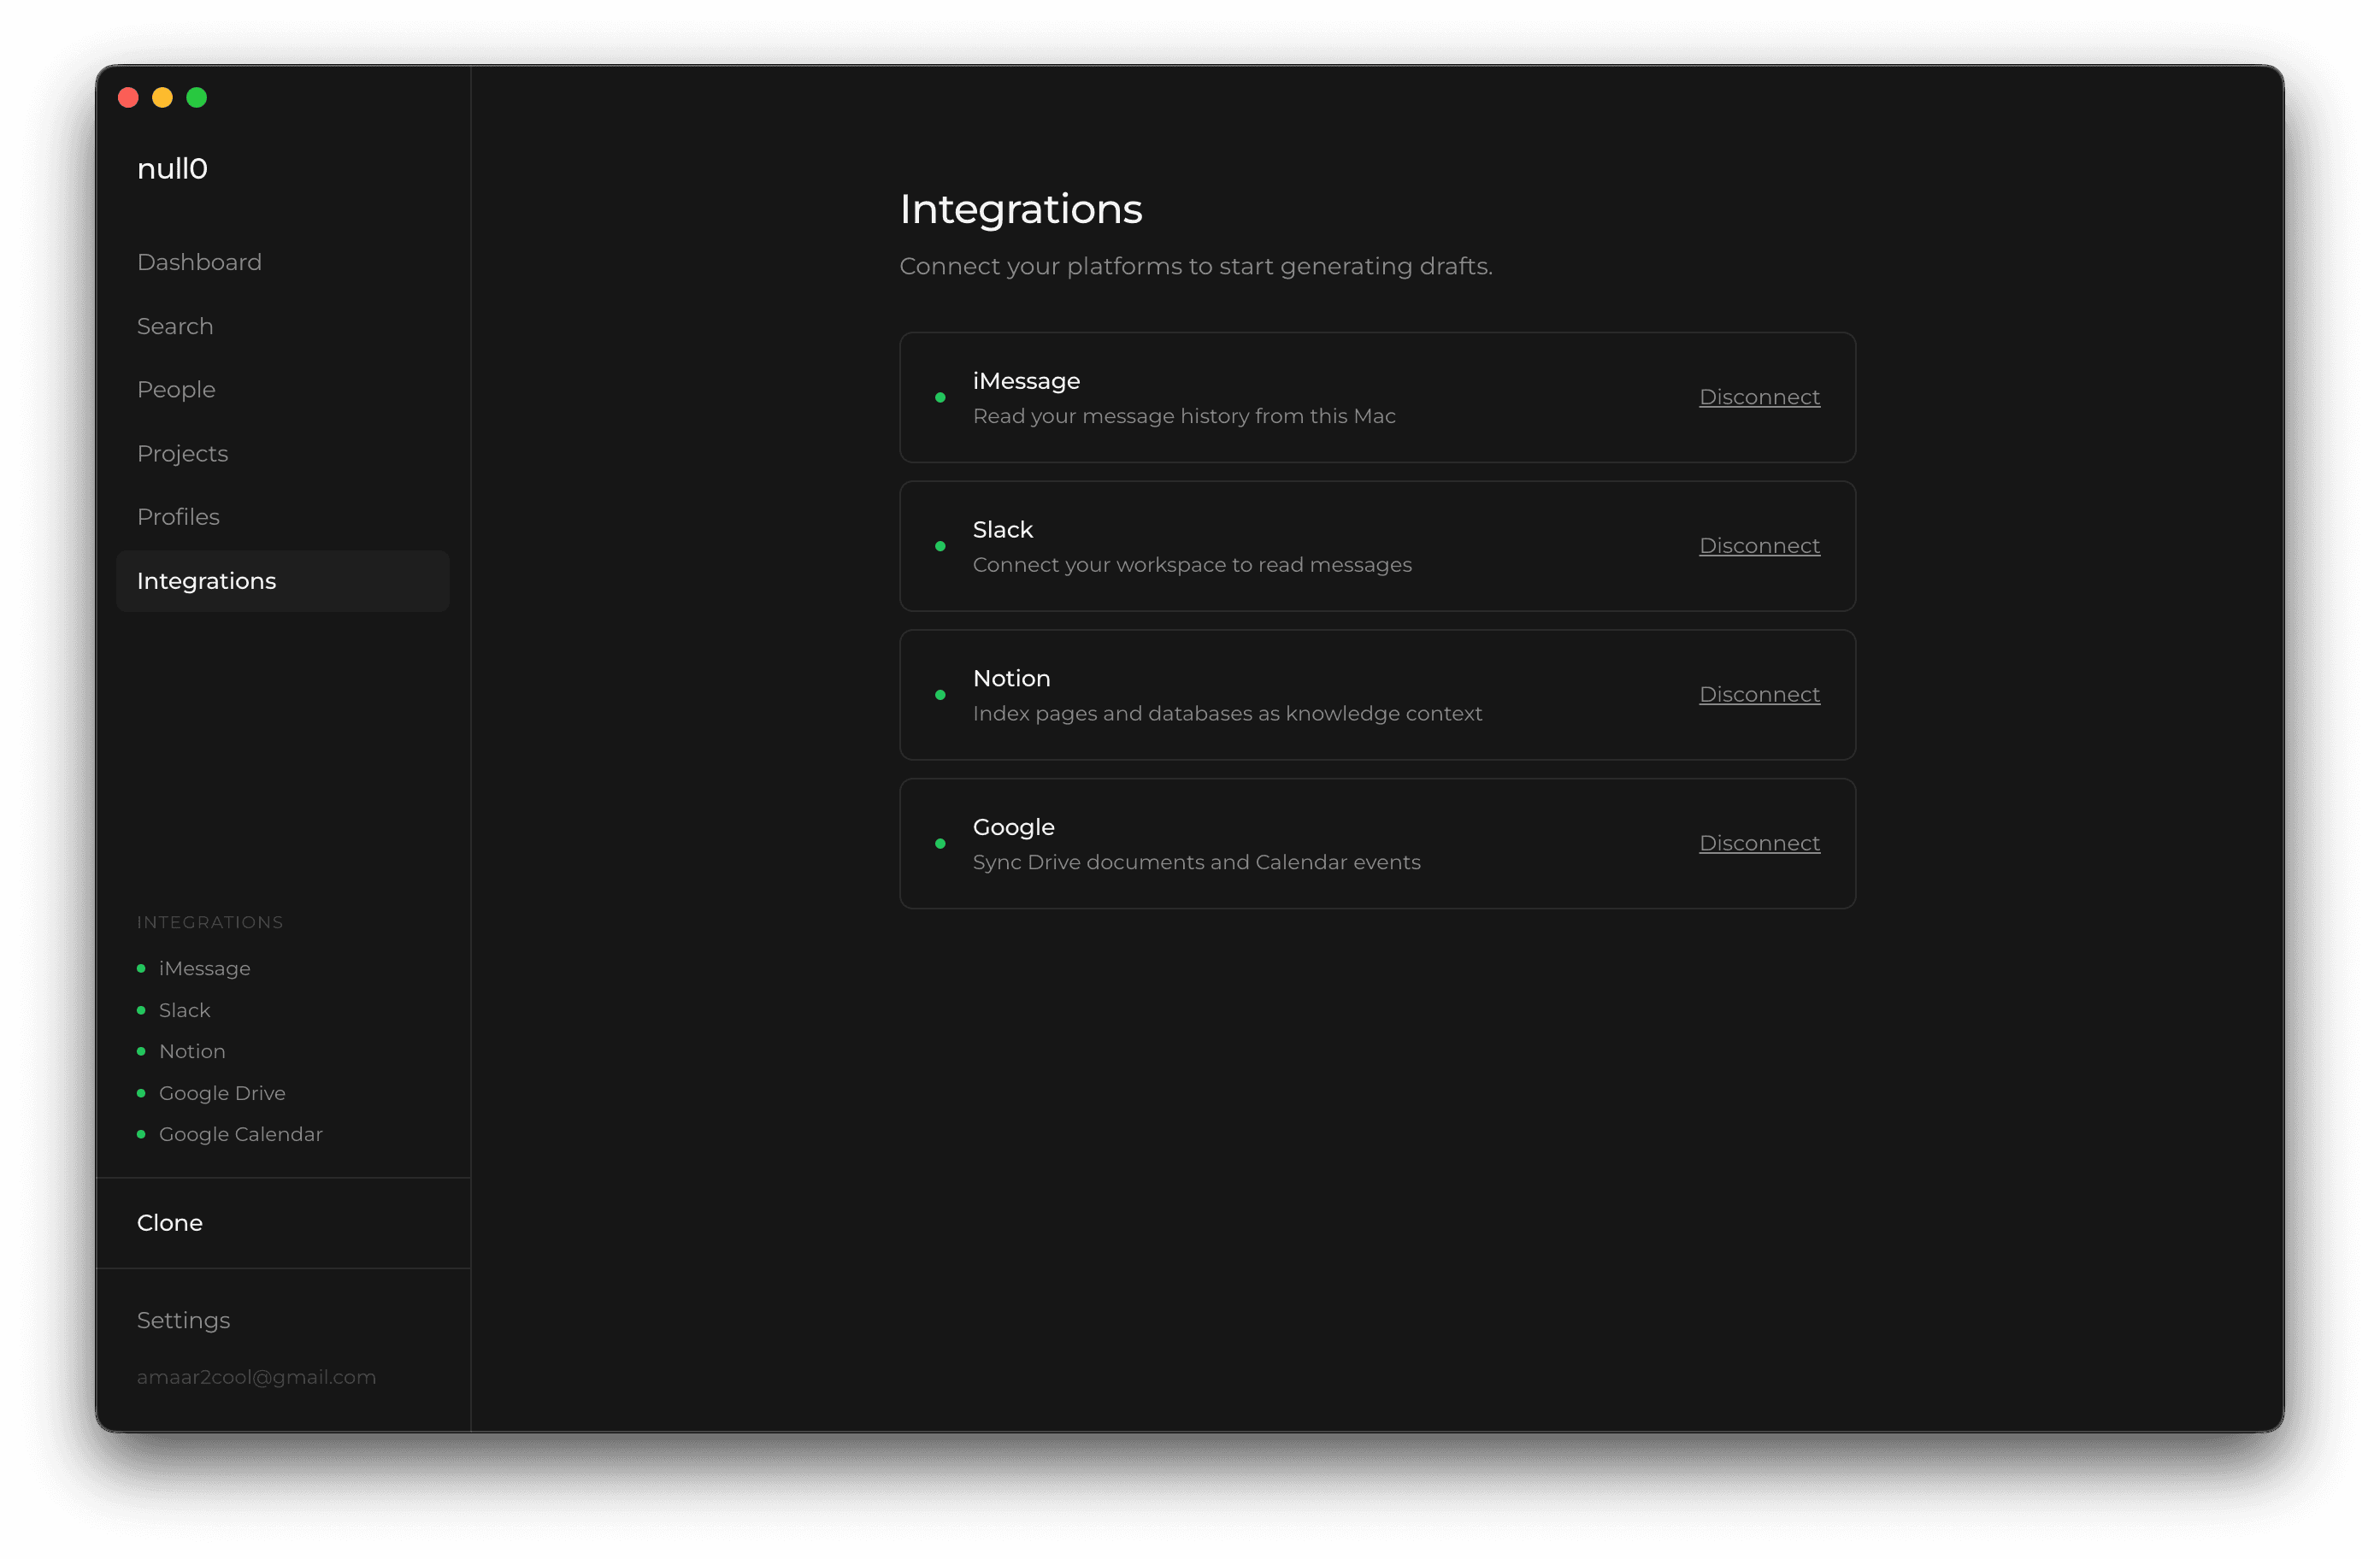
Task: Click the Notion status dot in sidebar
Action: (141, 1051)
